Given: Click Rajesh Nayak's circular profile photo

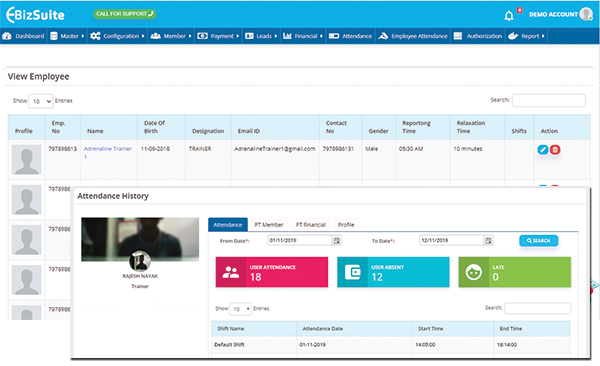Looking at the screenshot, I should coord(140,261).
